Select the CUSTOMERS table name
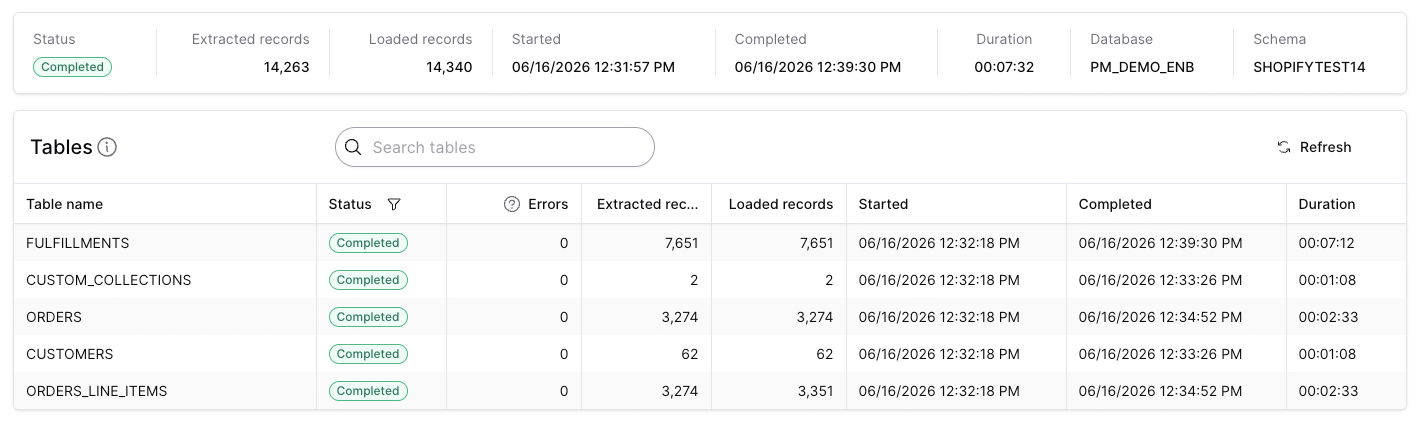1420x422 pixels. coord(70,354)
